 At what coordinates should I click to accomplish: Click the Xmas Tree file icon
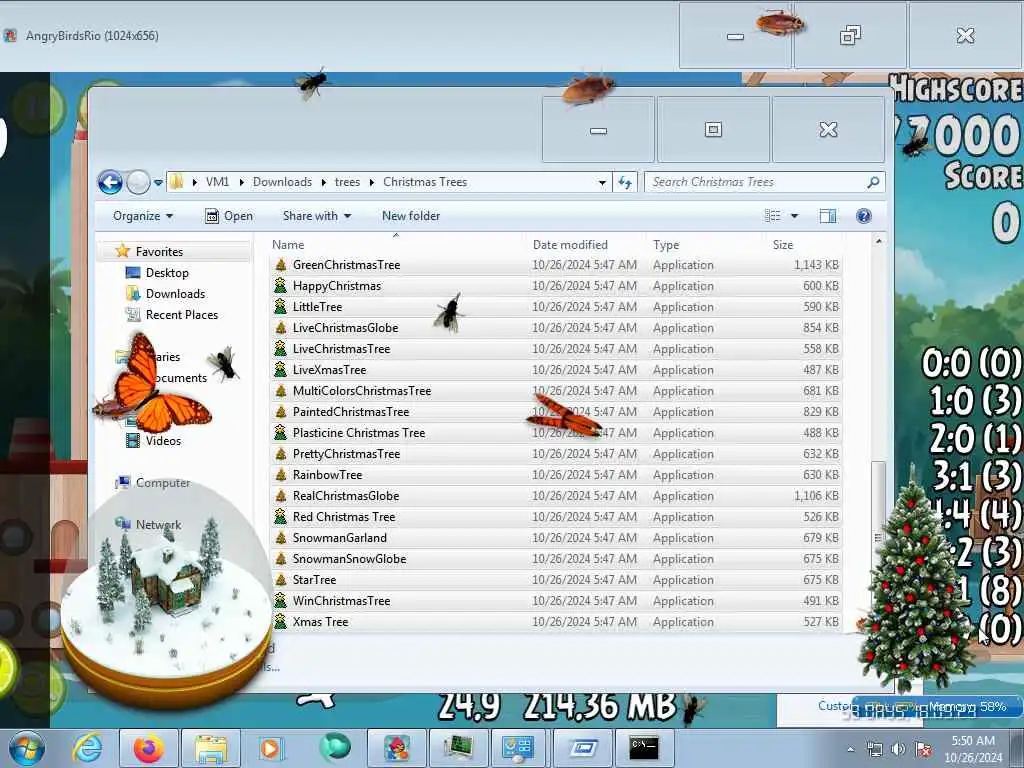coord(281,621)
